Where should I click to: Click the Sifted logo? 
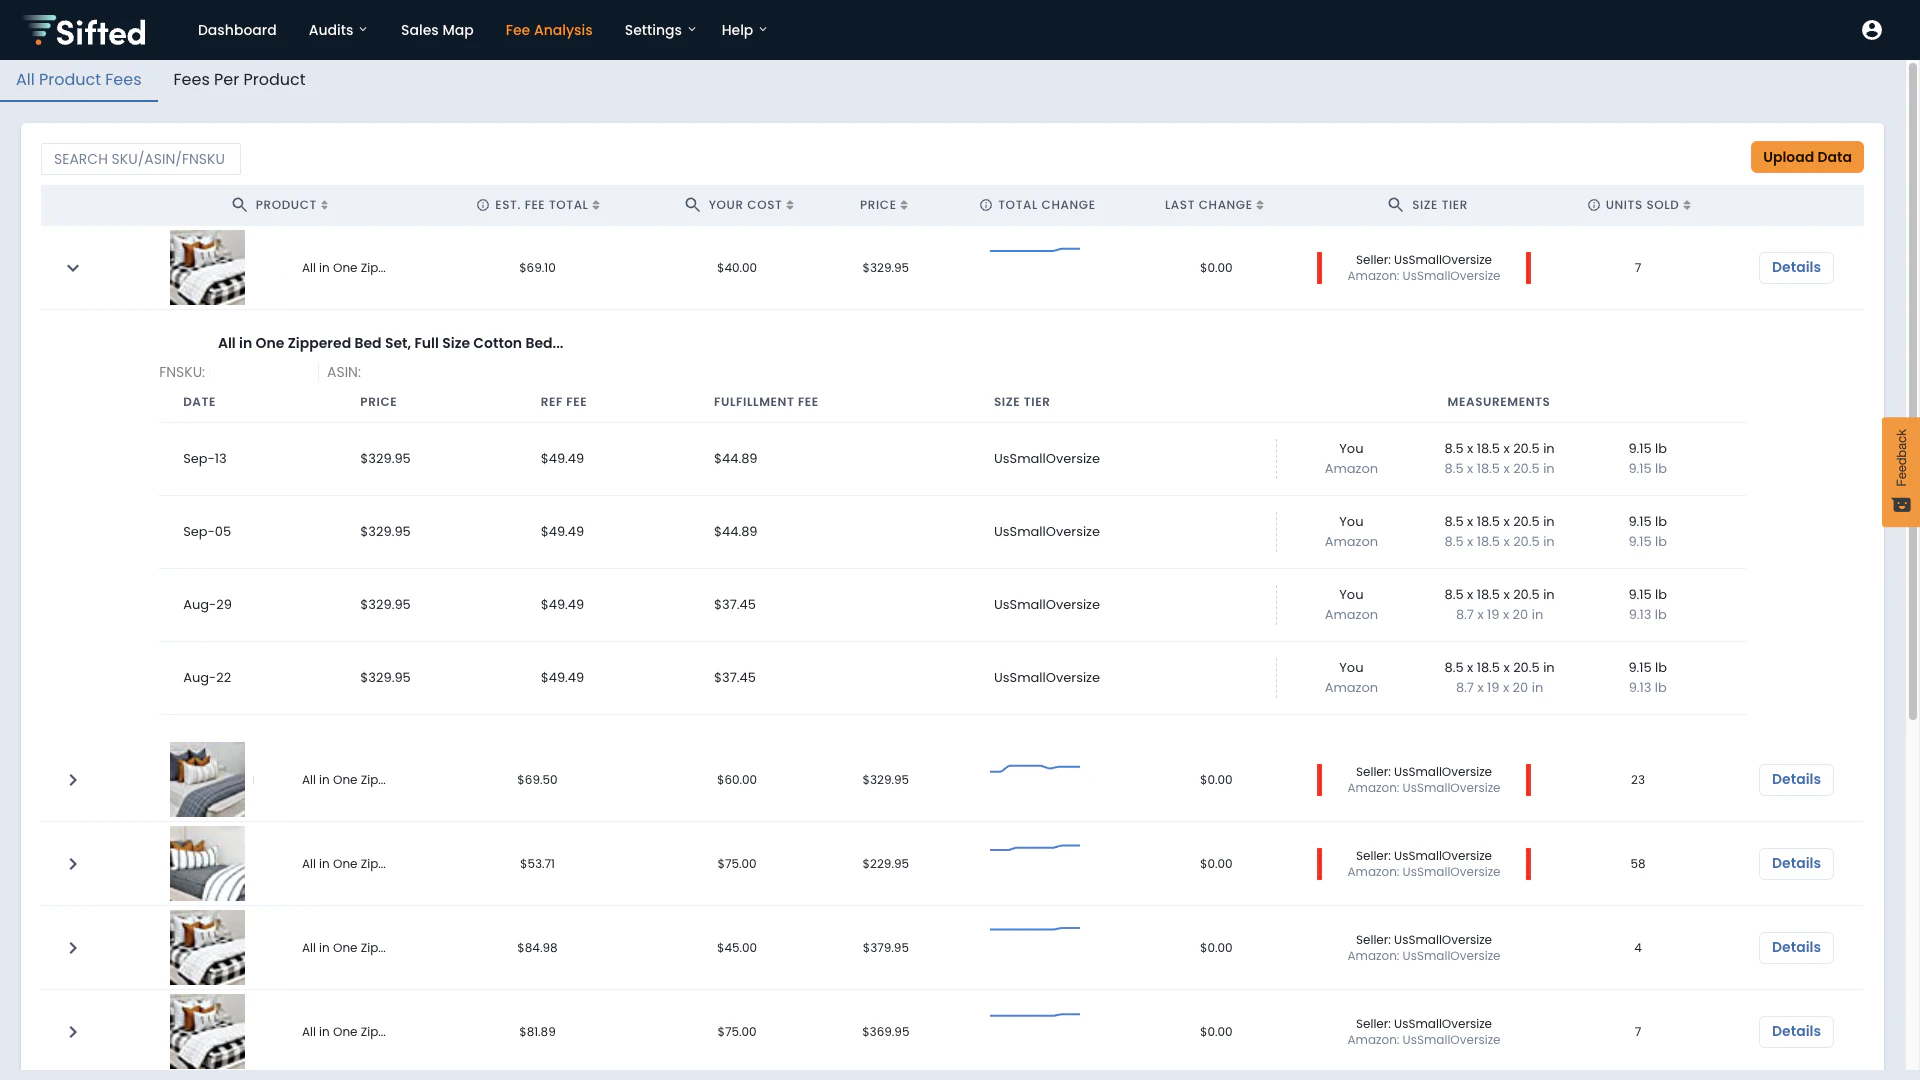[x=83, y=30]
